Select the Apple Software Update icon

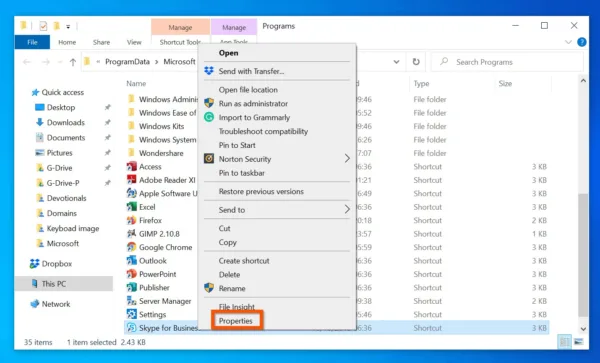point(132,193)
